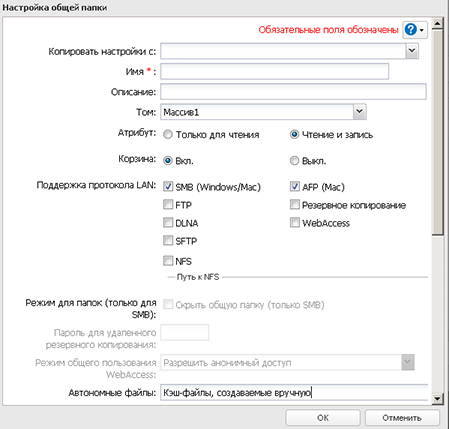Viewport: 449px width, 429px height.
Task: Enable the NFS checkbox
Action: point(168,261)
